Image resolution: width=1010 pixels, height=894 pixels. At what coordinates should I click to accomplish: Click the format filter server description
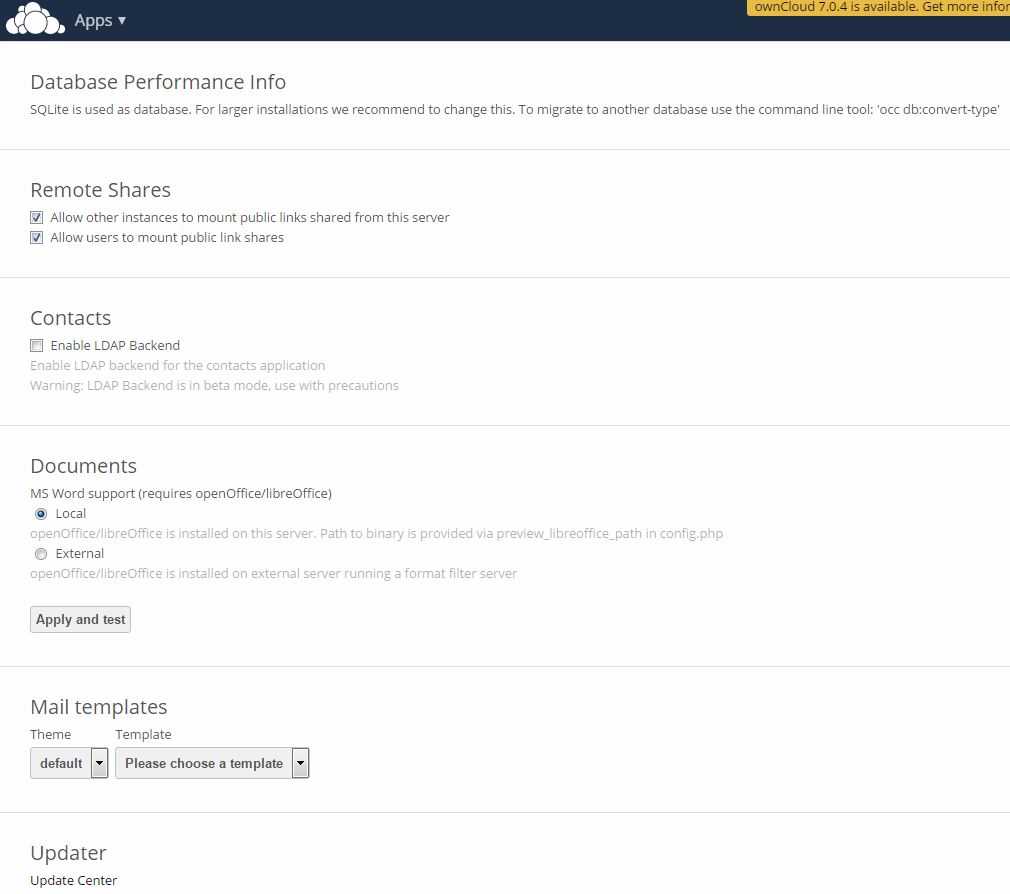(274, 574)
